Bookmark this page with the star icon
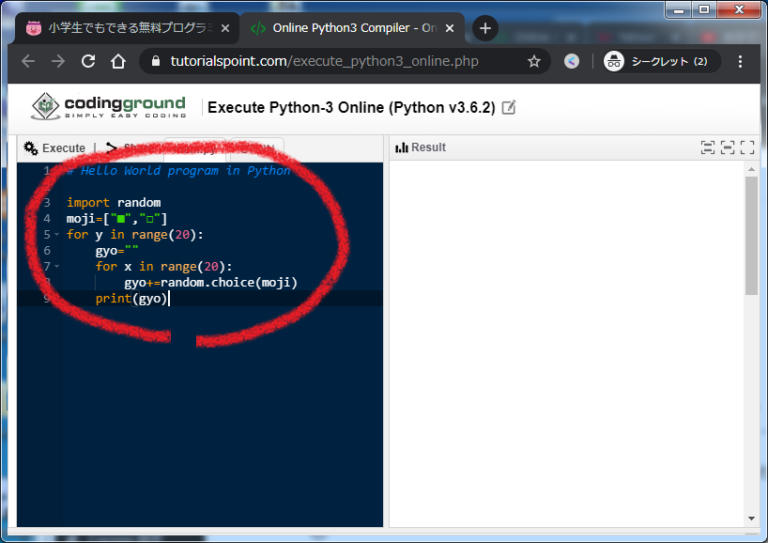The image size is (768, 543). [x=534, y=61]
